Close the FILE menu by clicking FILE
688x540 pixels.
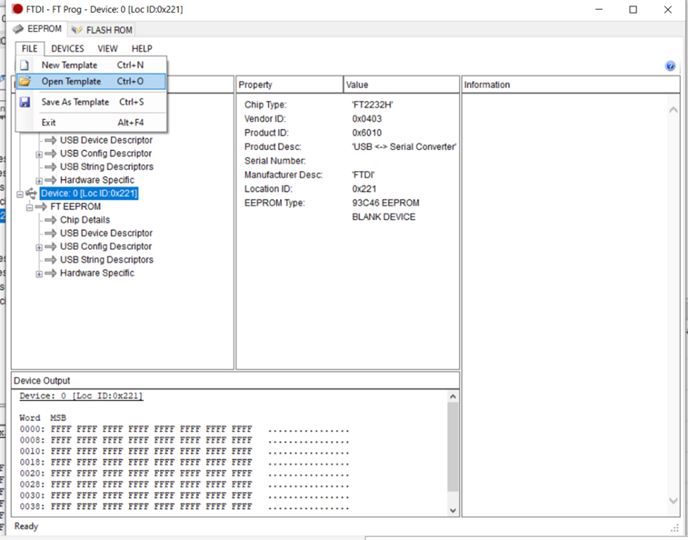(29, 49)
